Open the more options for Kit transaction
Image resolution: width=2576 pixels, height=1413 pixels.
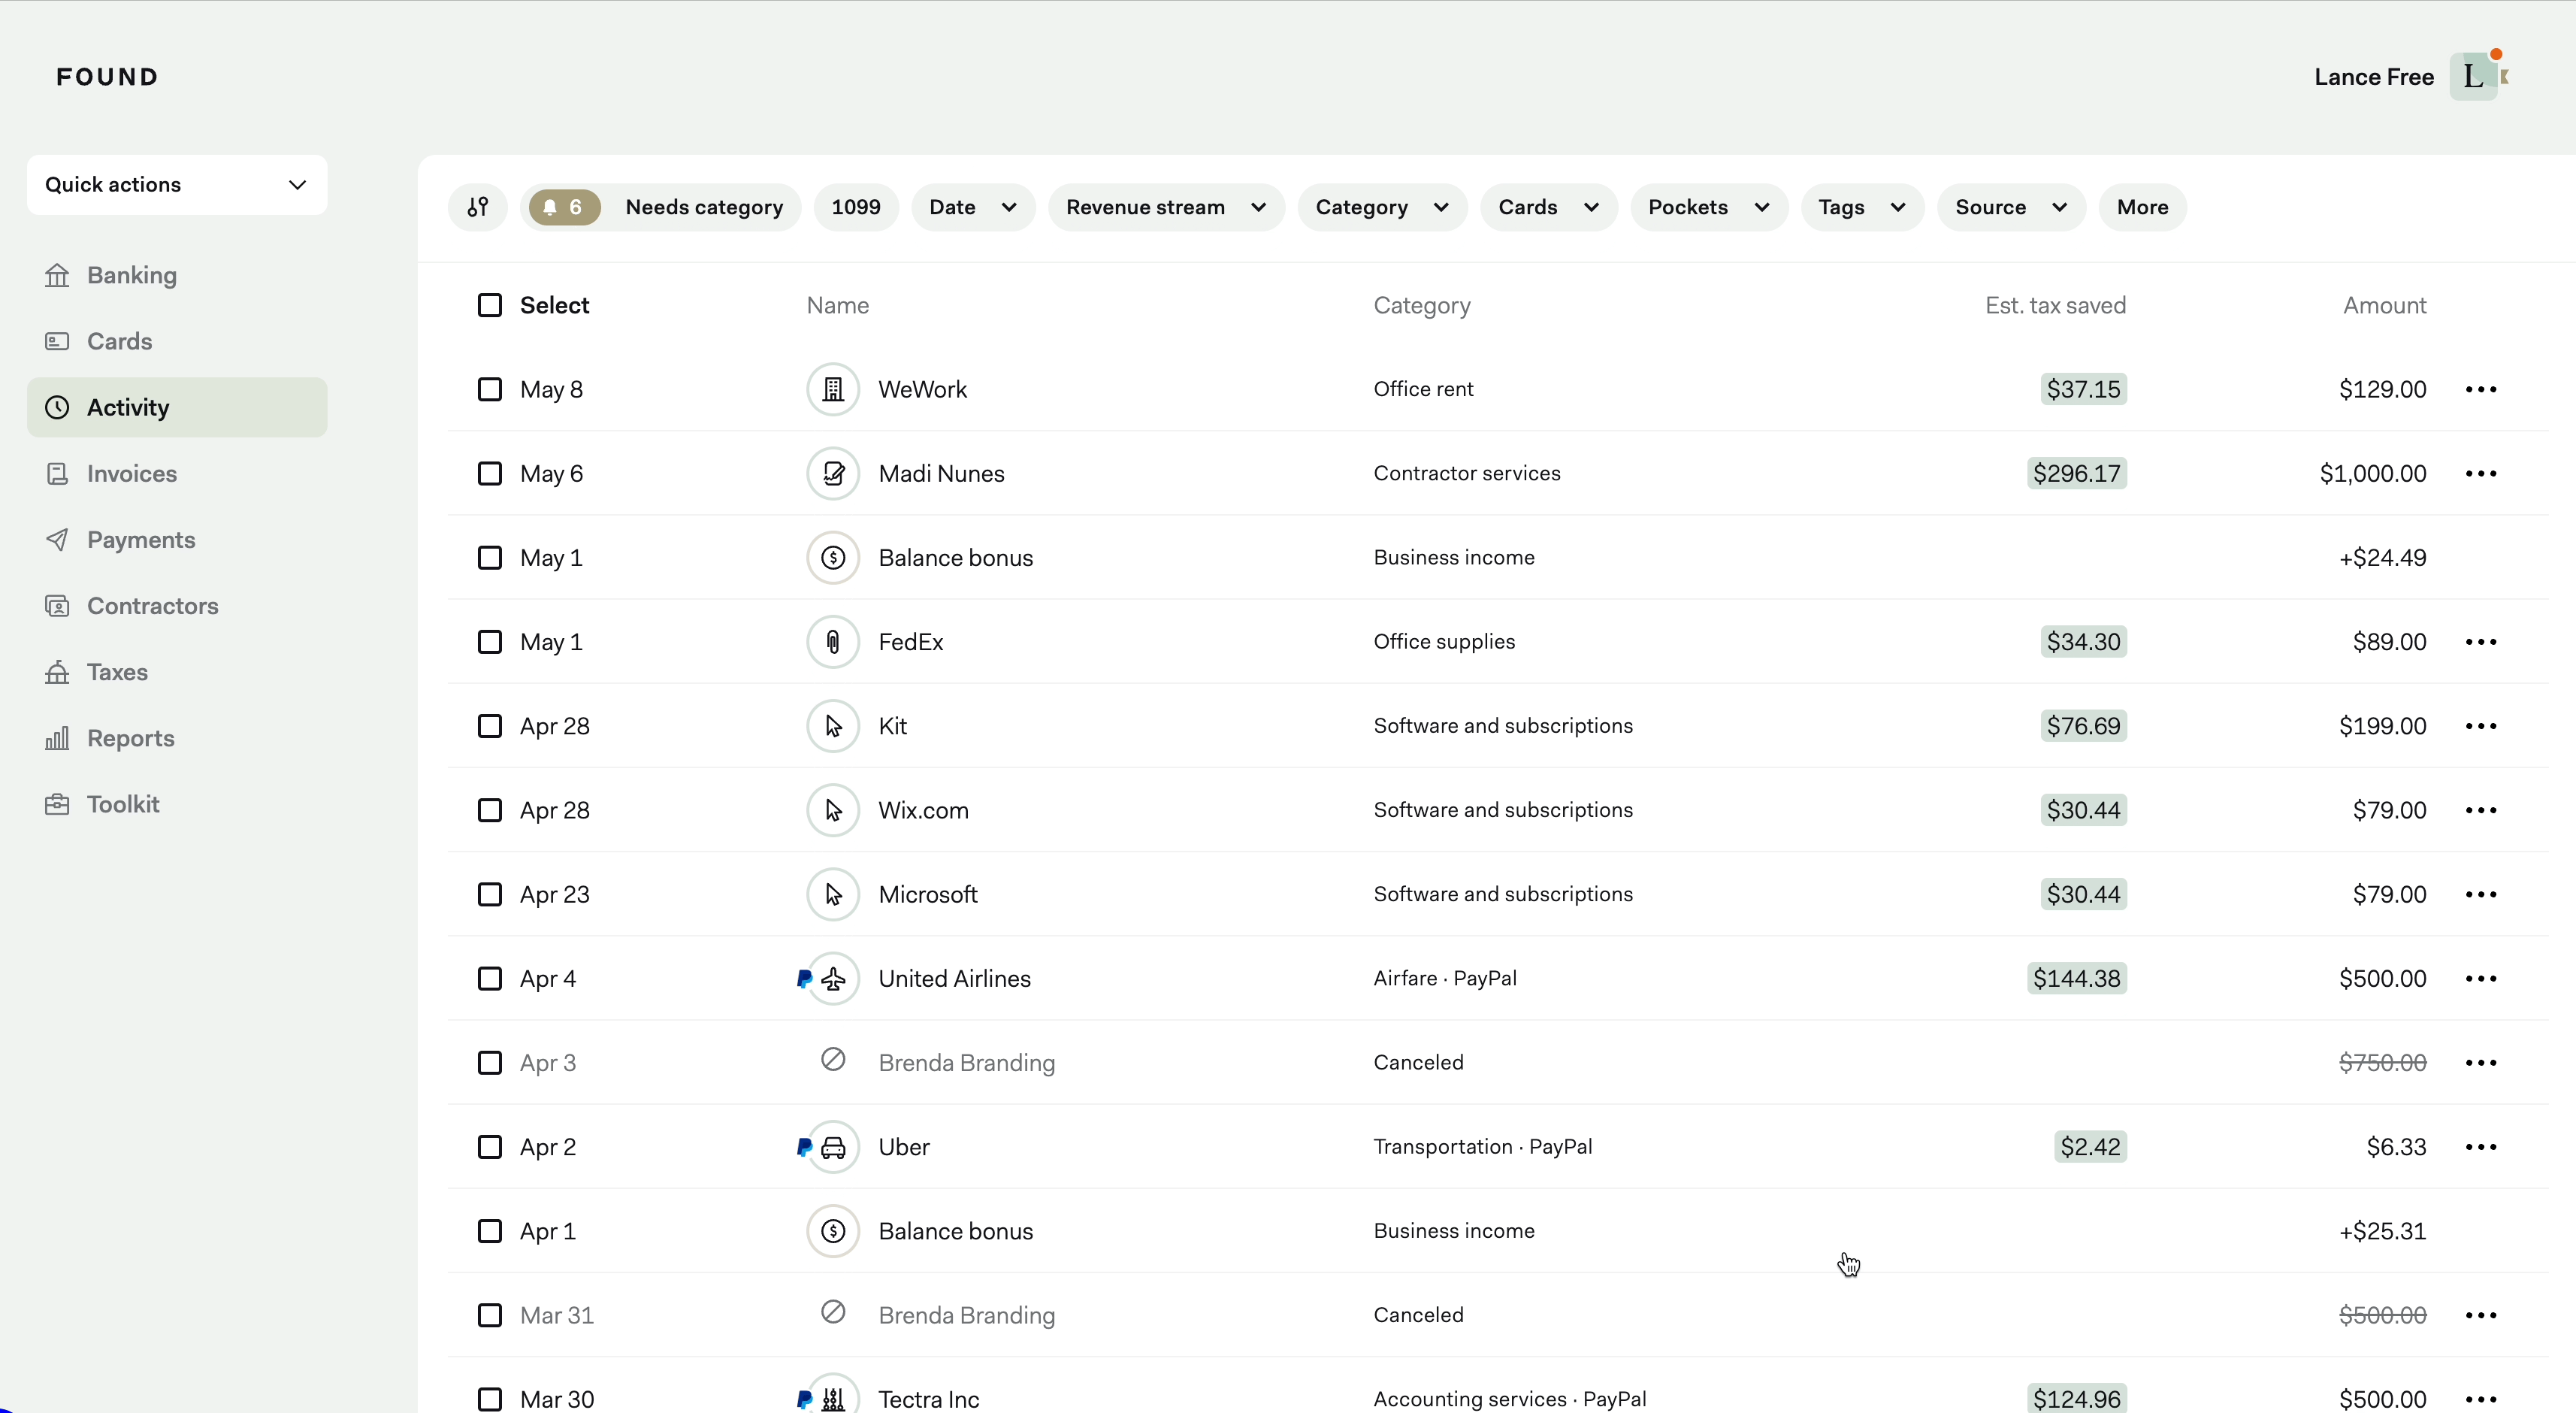(2480, 726)
